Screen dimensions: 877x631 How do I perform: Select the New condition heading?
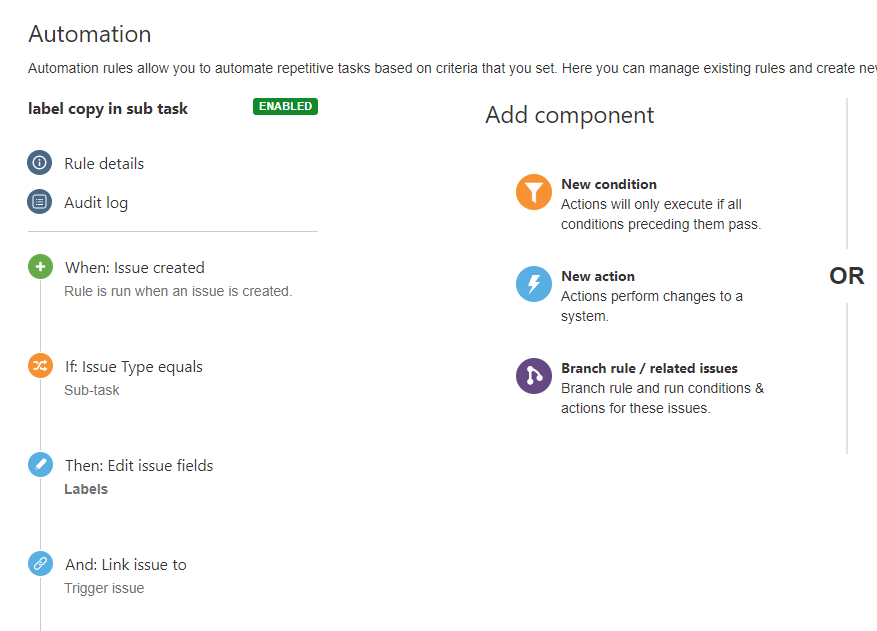click(x=609, y=184)
